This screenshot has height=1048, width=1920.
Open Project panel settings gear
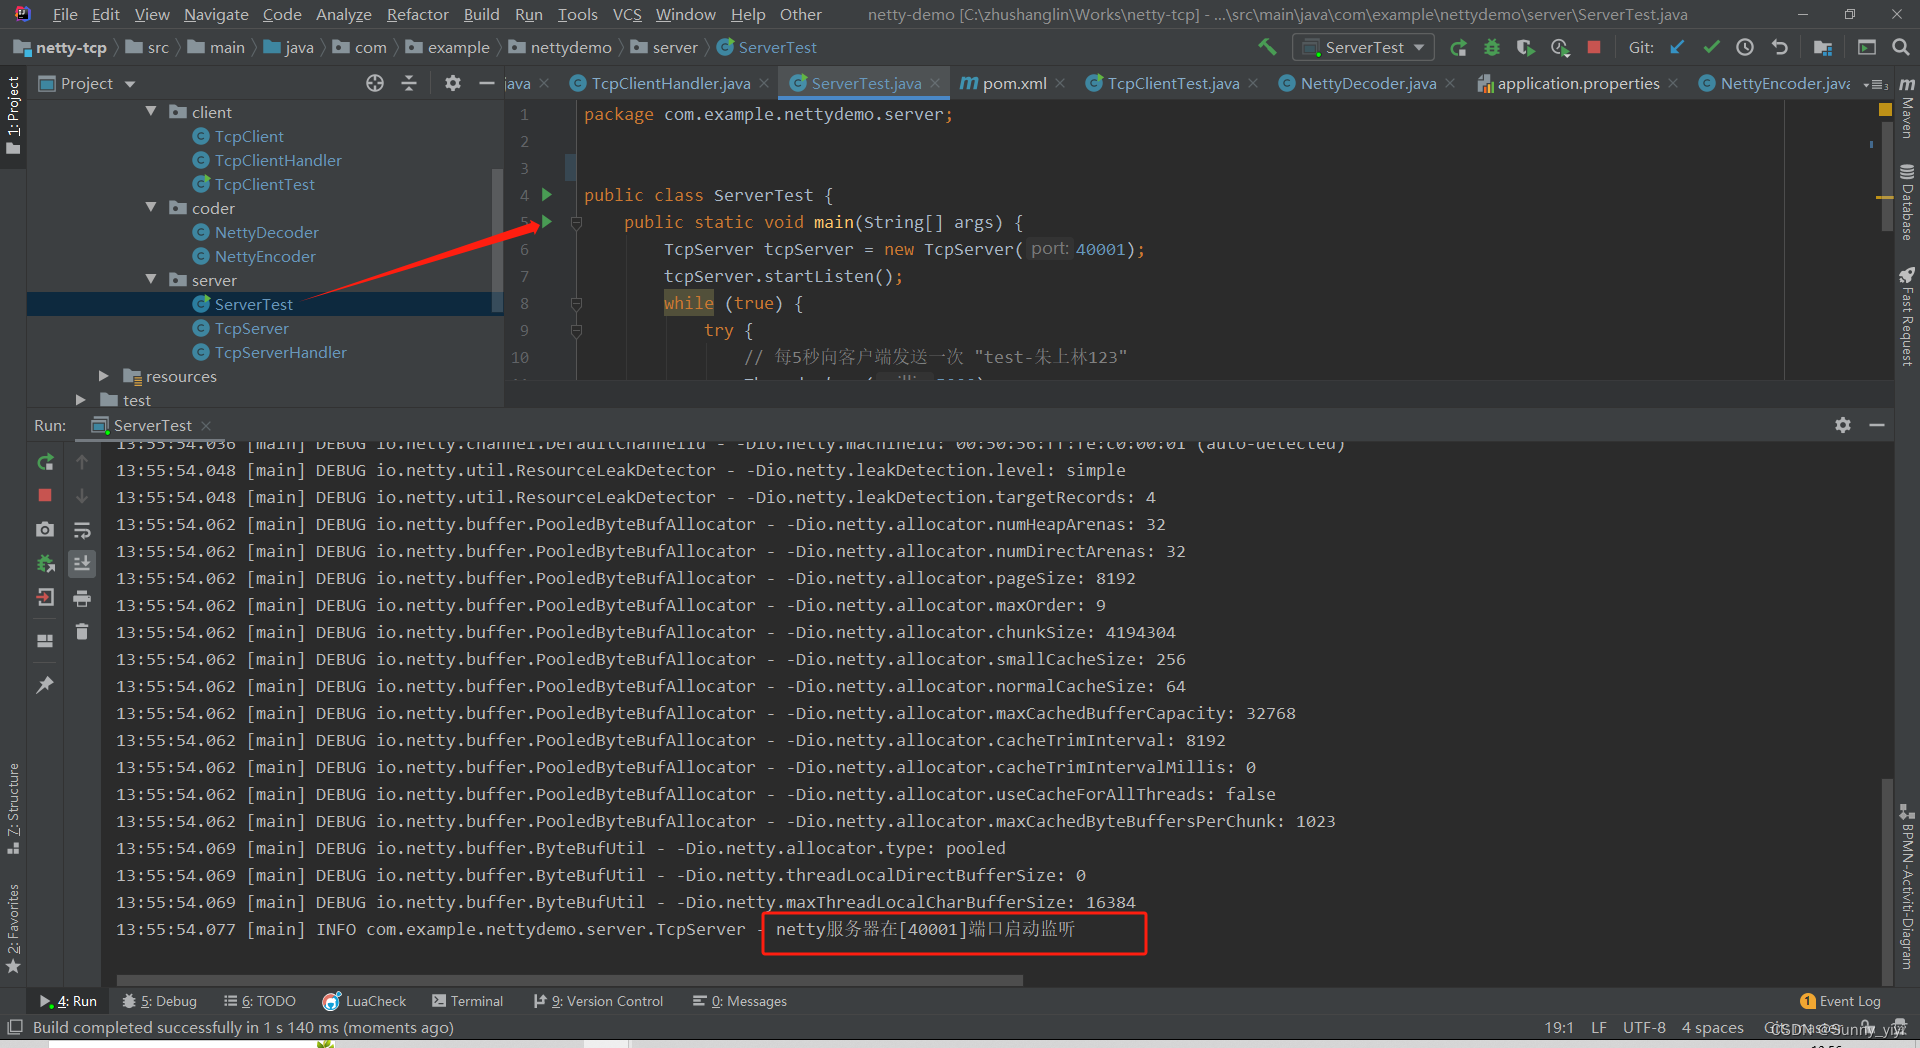click(453, 83)
